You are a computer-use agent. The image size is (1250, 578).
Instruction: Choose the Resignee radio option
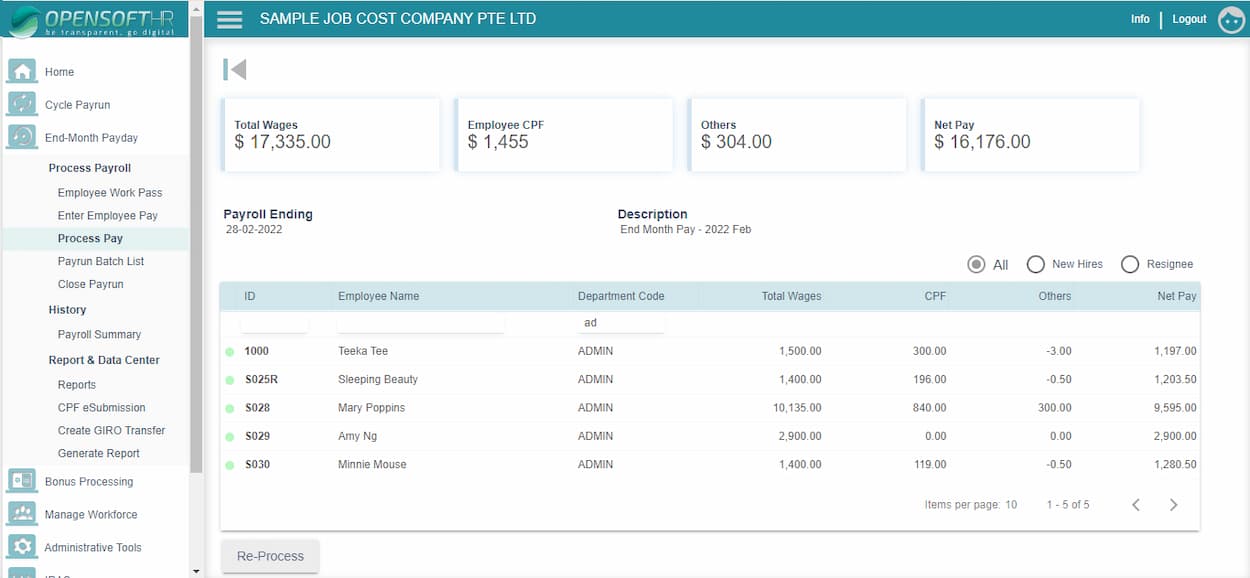[1130, 264]
